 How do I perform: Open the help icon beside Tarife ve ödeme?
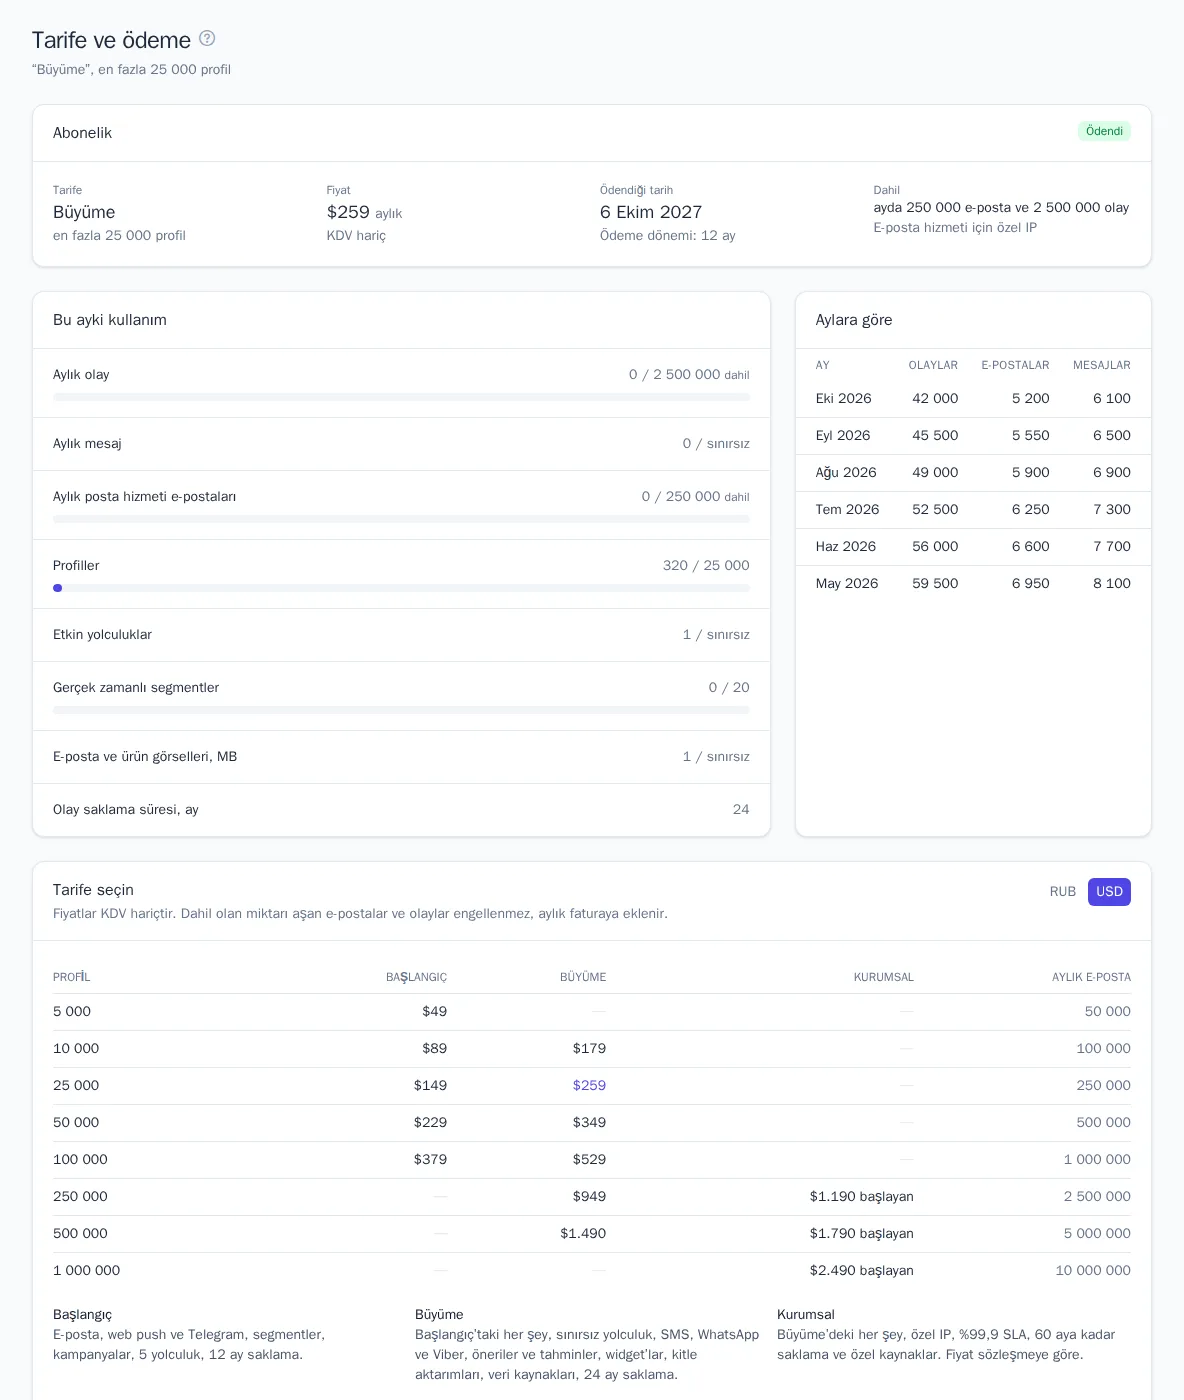click(207, 38)
